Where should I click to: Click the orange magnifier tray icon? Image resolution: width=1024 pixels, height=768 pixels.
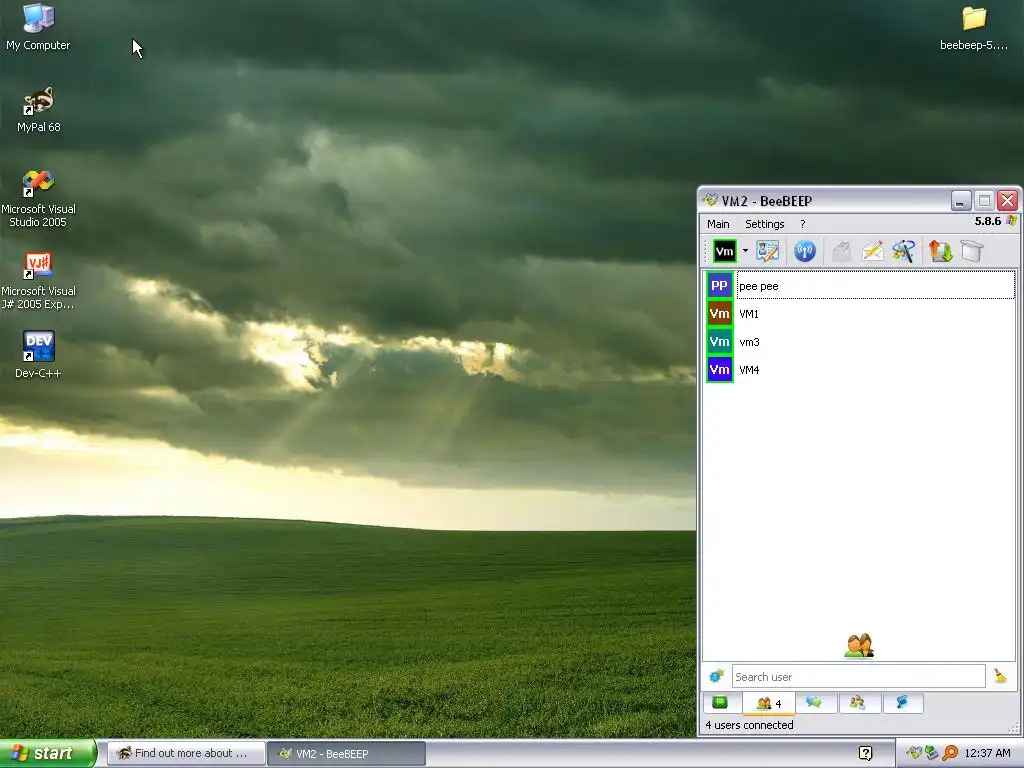tap(950, 754)
